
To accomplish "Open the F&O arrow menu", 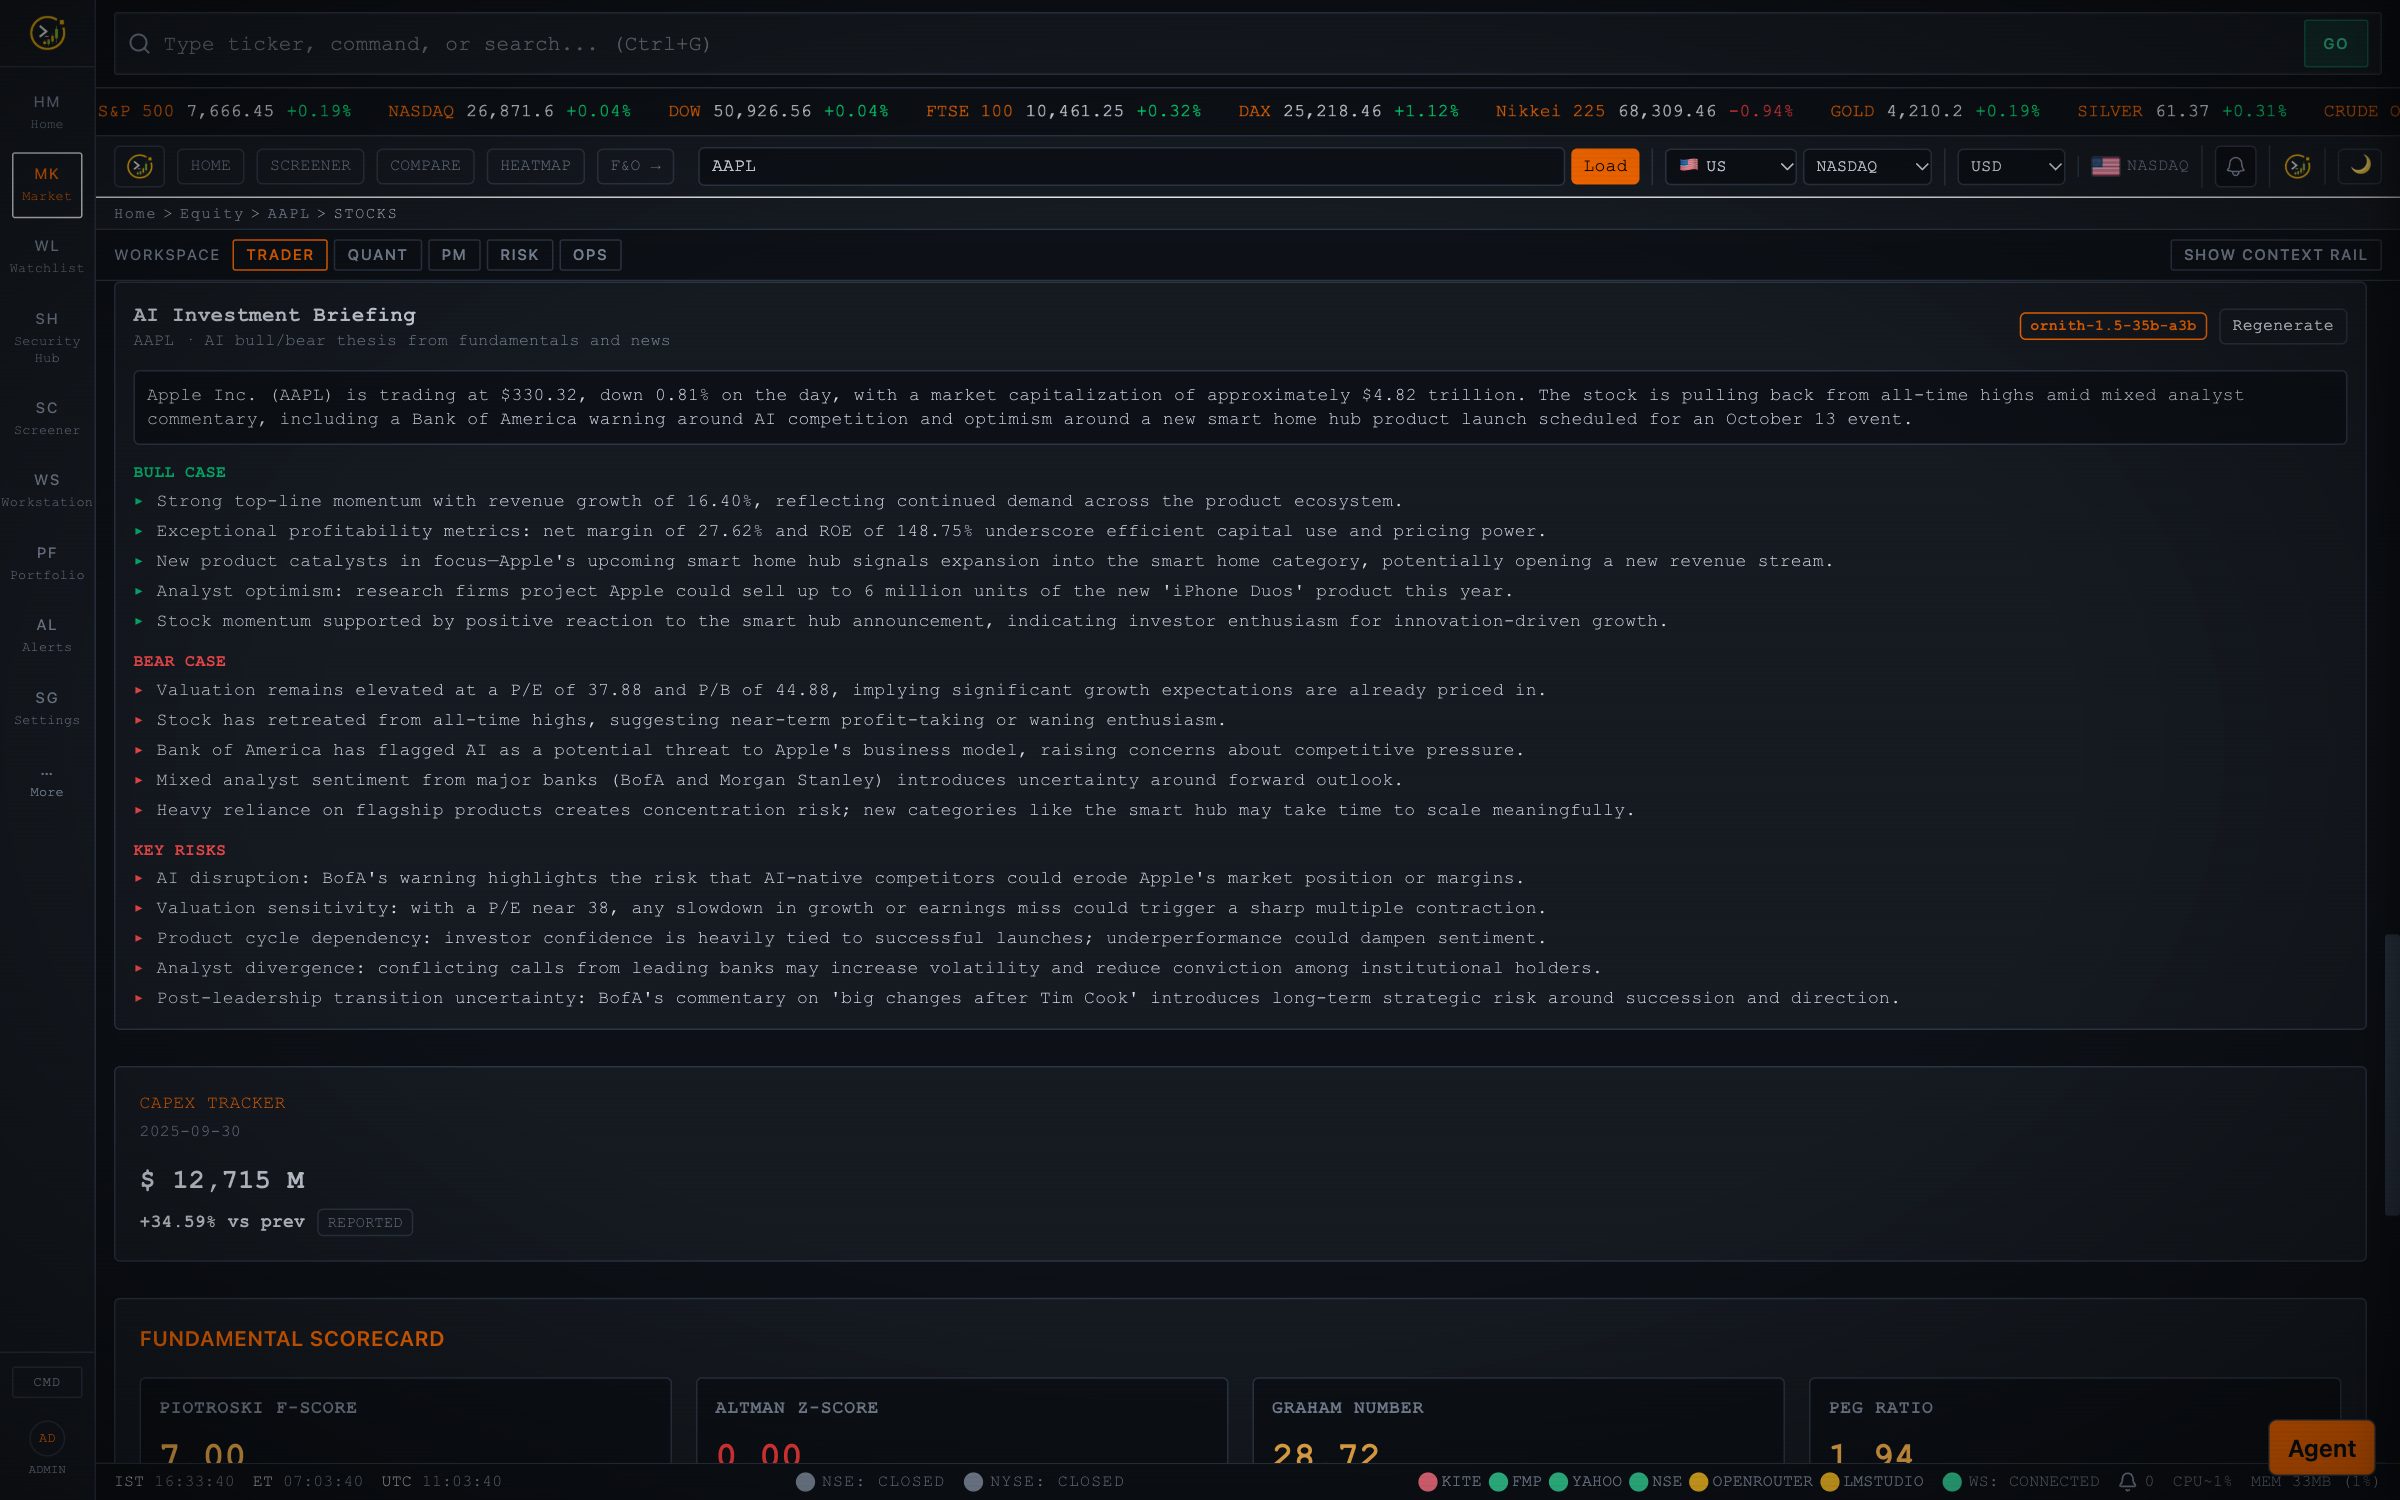I will [x=635, y=166].
